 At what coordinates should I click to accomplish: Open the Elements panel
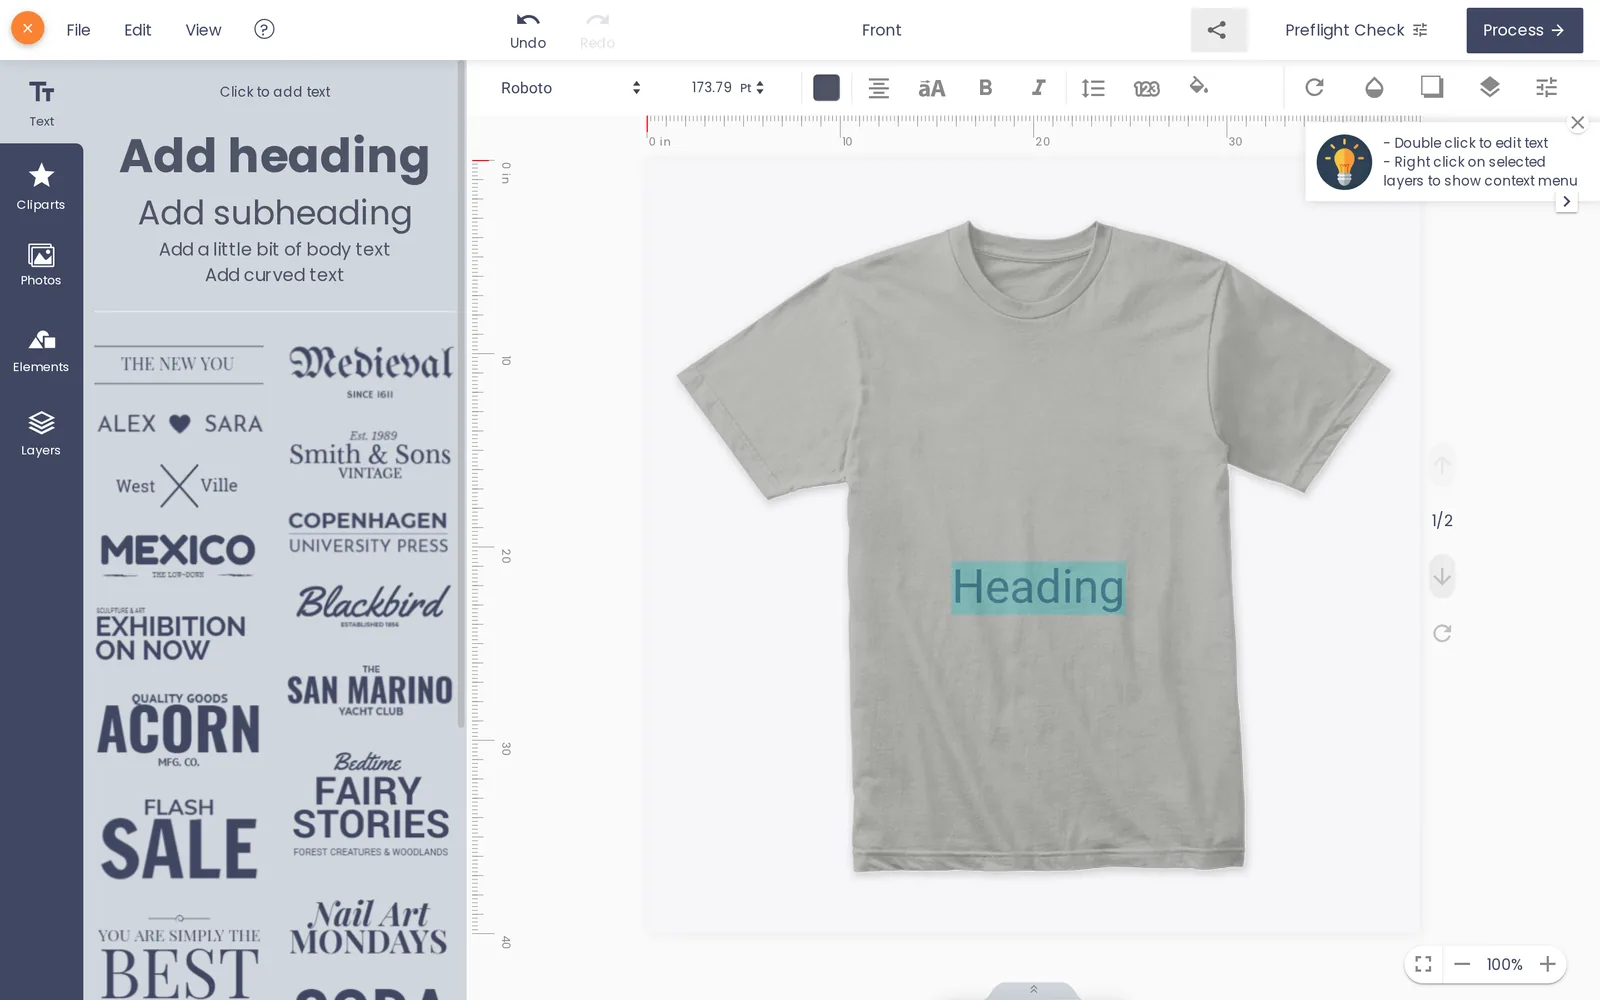coord(41,351)
